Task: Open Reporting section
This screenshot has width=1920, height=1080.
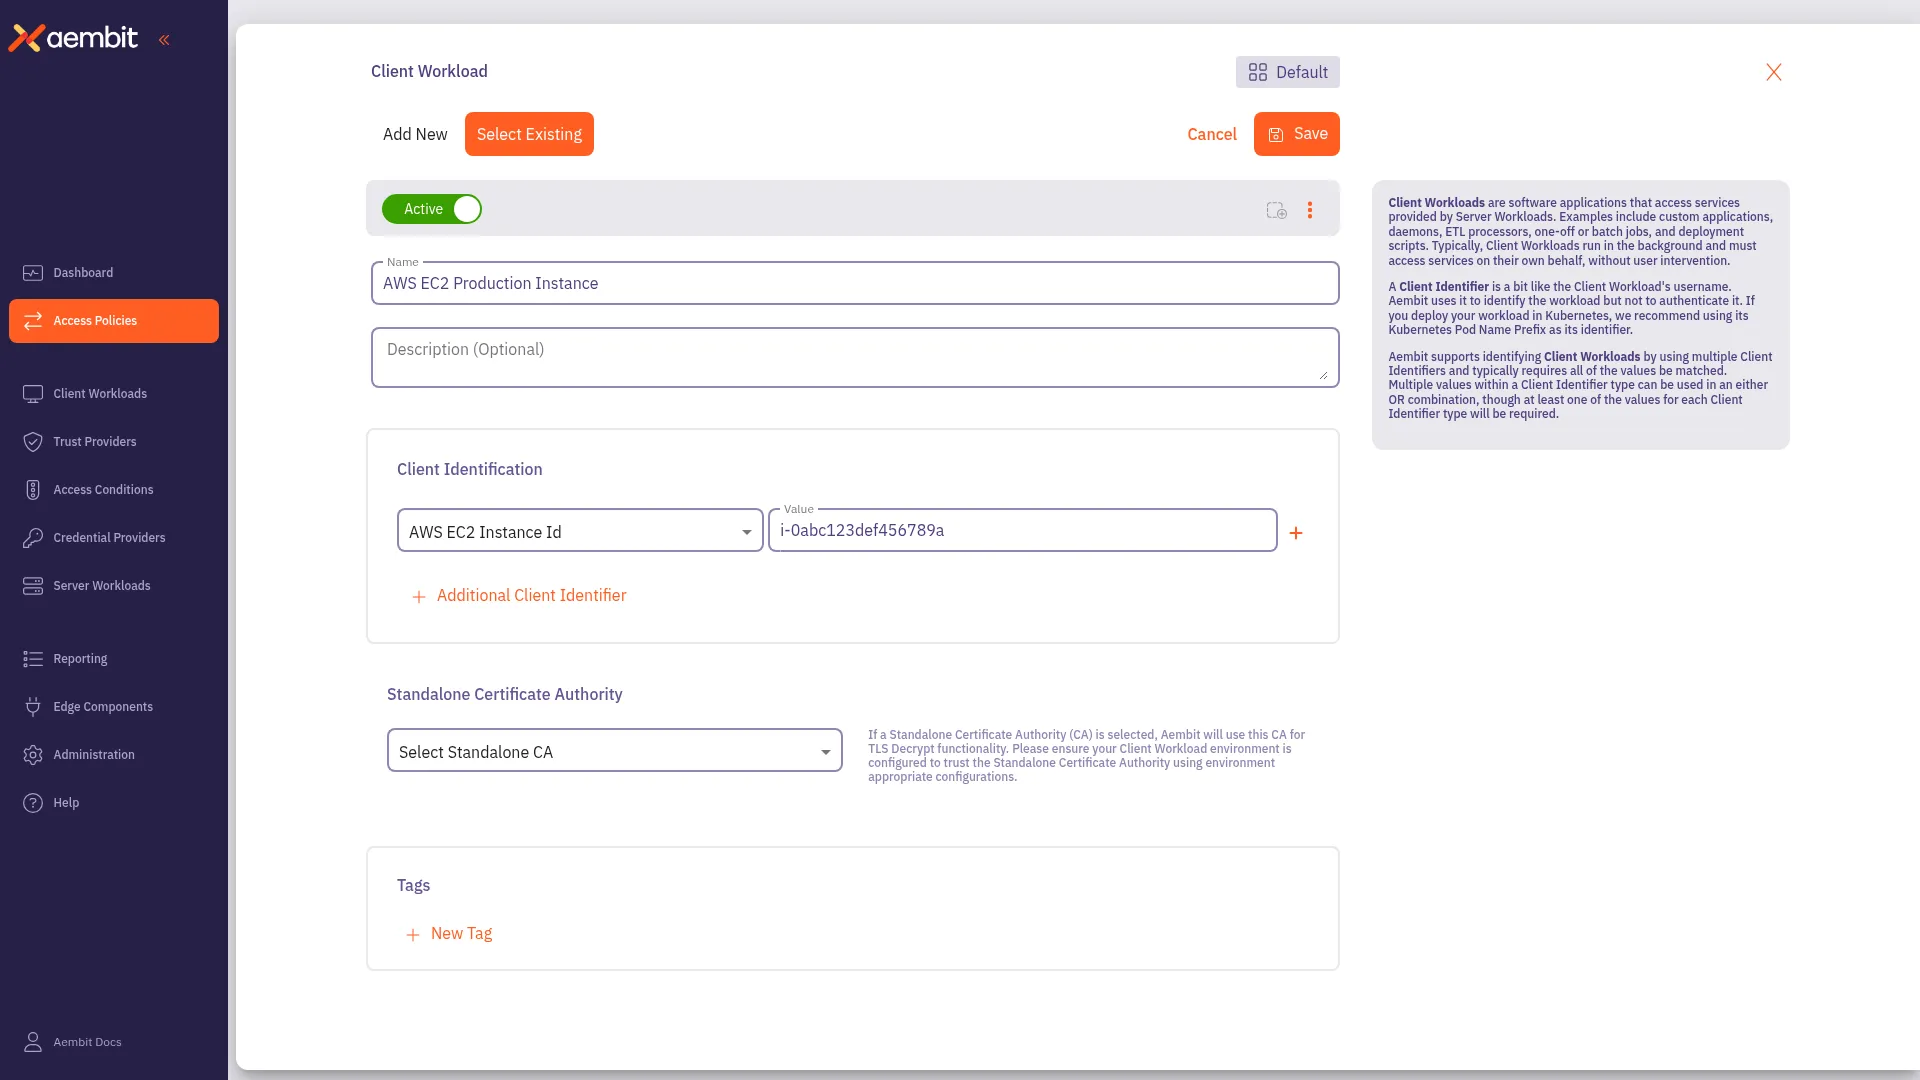Action: tap(114, 659)
